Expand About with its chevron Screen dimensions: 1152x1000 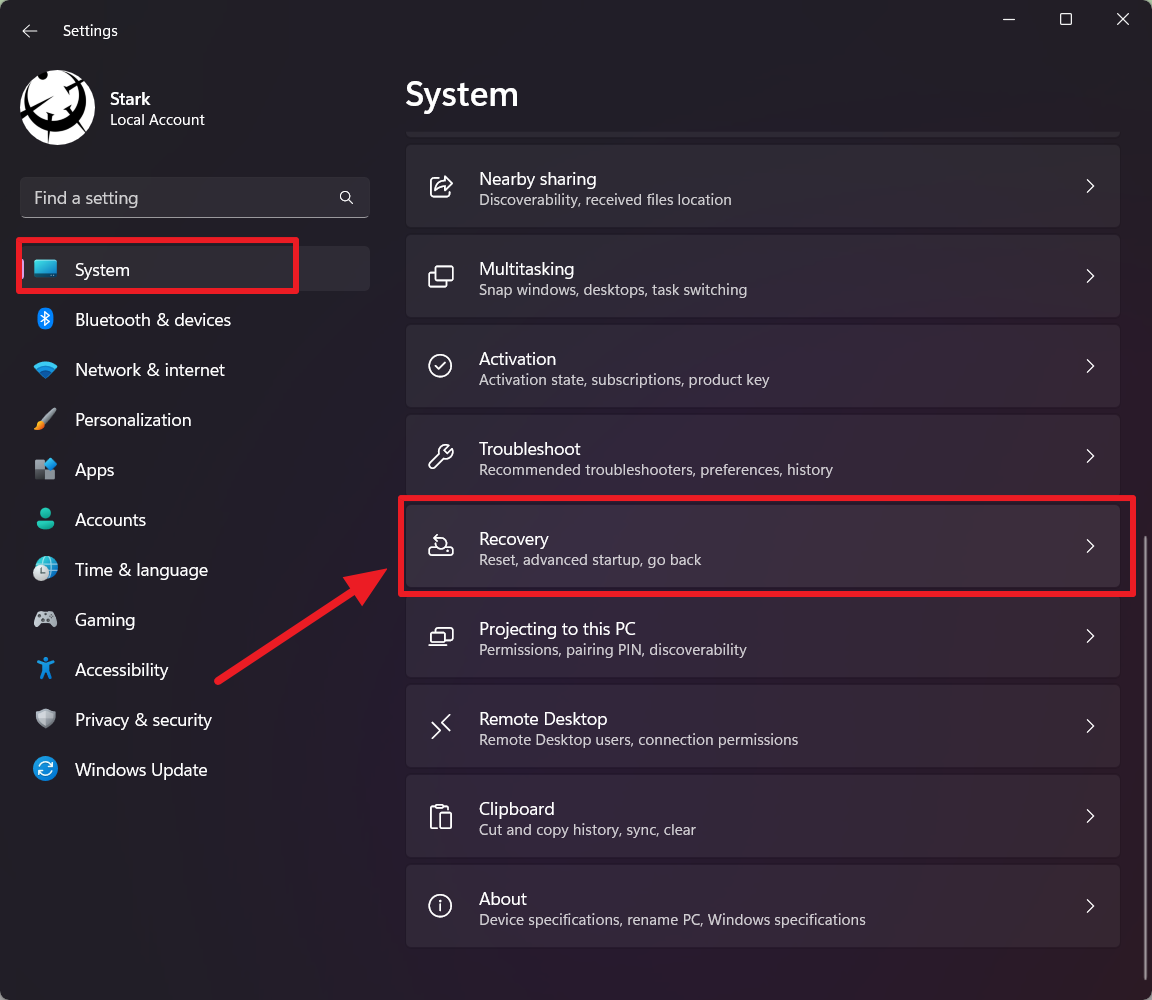coord(1090,906)
